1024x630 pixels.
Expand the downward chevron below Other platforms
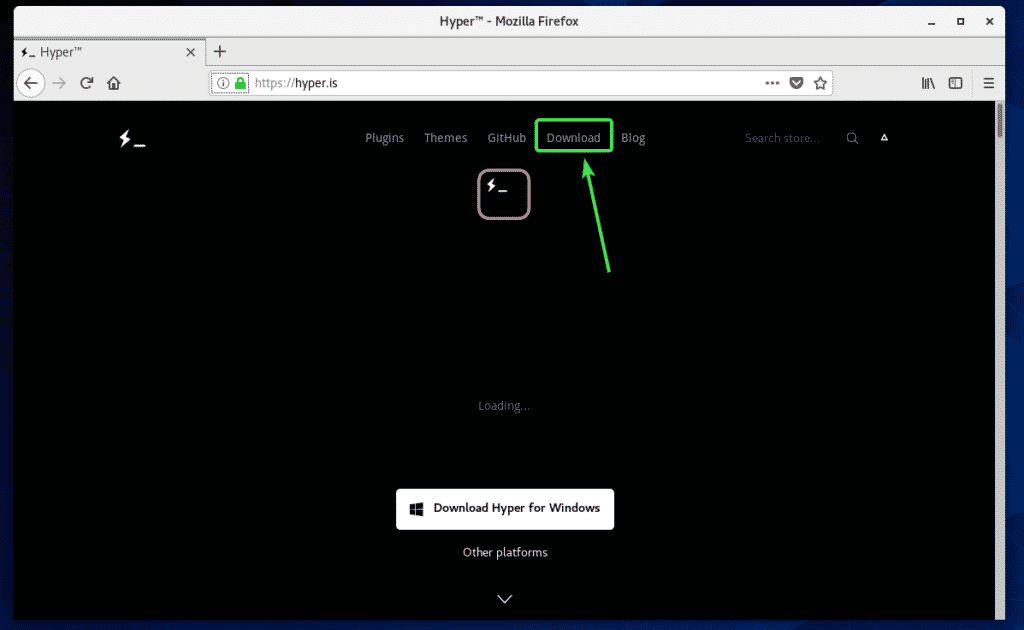[504, 599]
